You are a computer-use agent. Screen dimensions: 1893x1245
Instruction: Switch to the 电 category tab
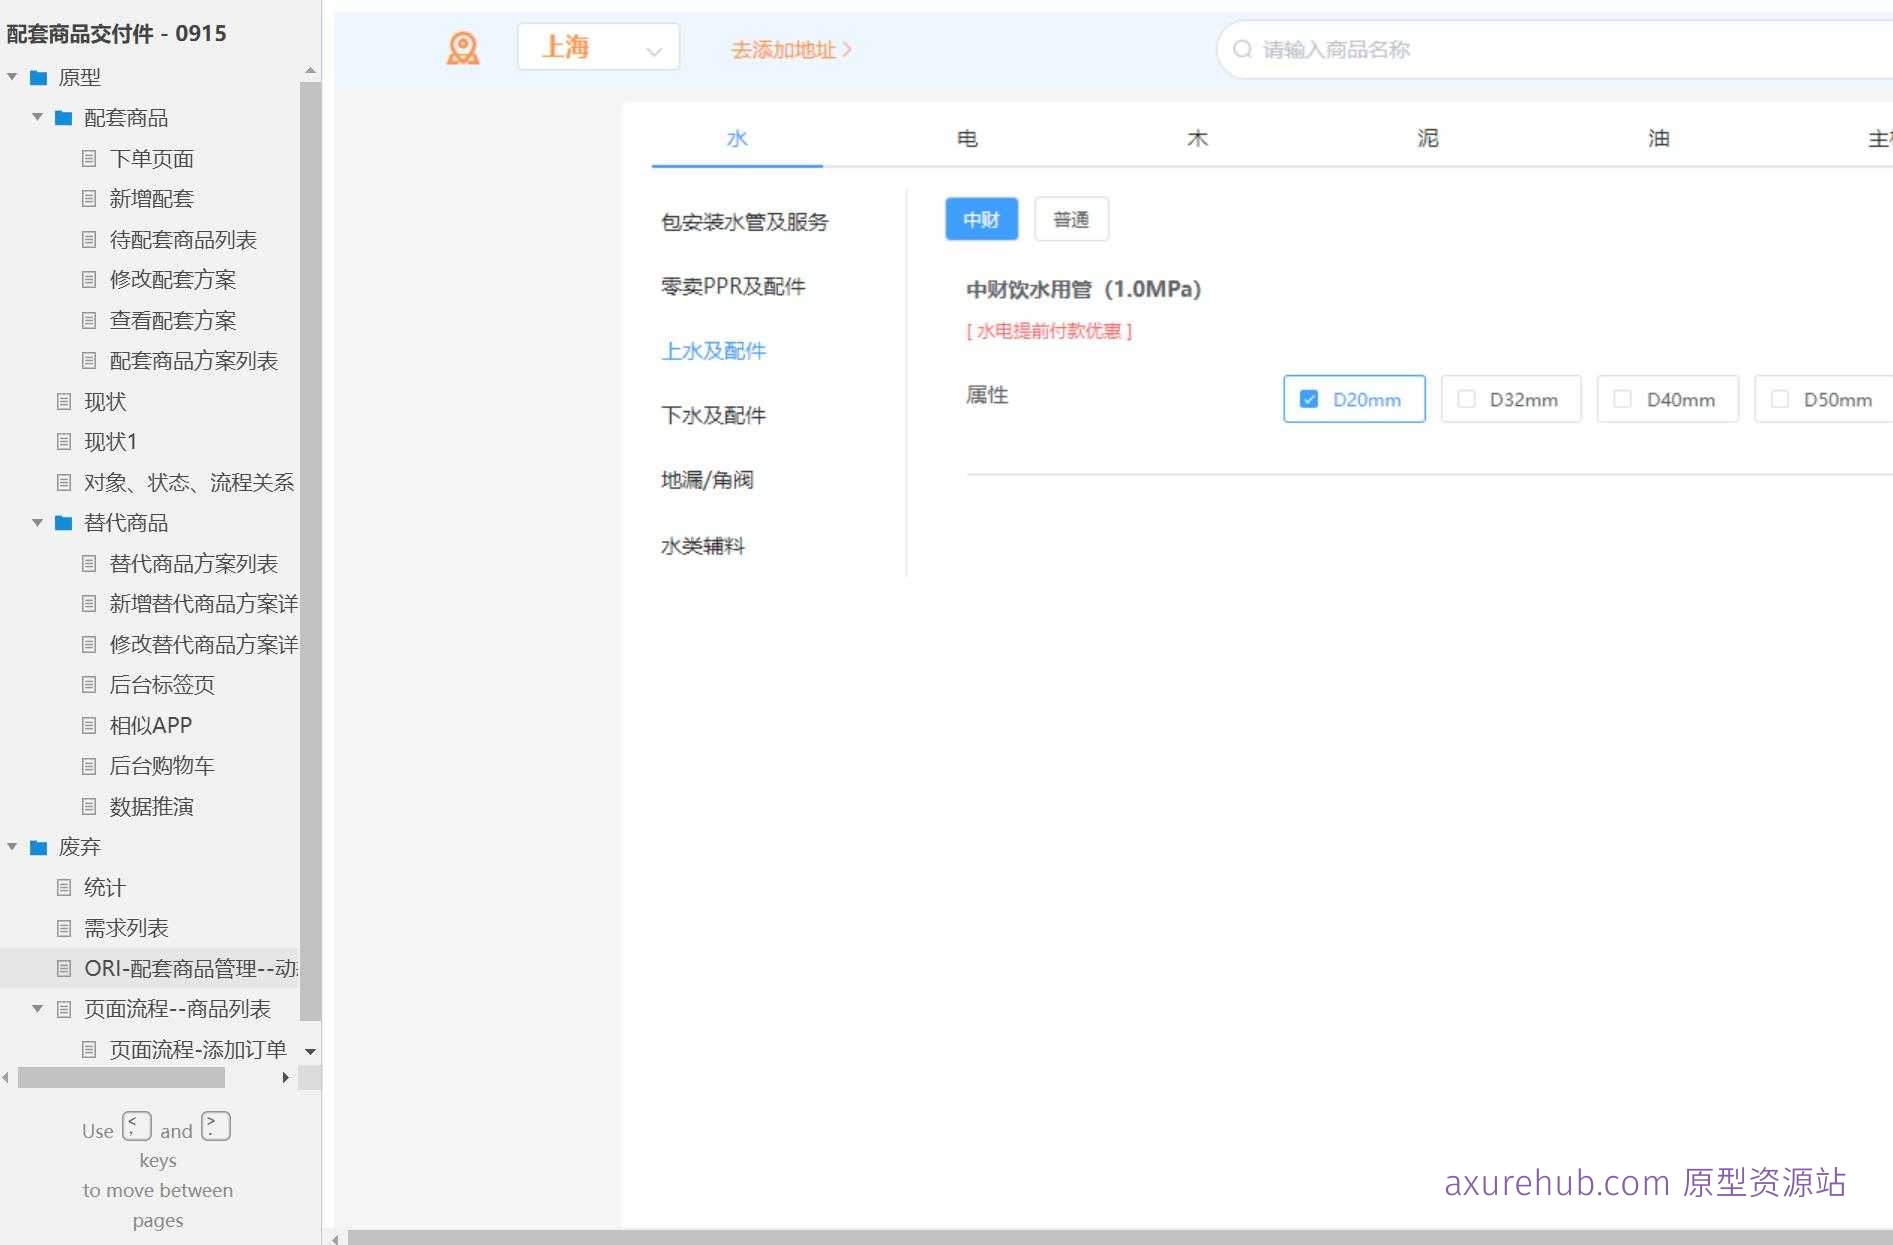click(x=966, y=139)
